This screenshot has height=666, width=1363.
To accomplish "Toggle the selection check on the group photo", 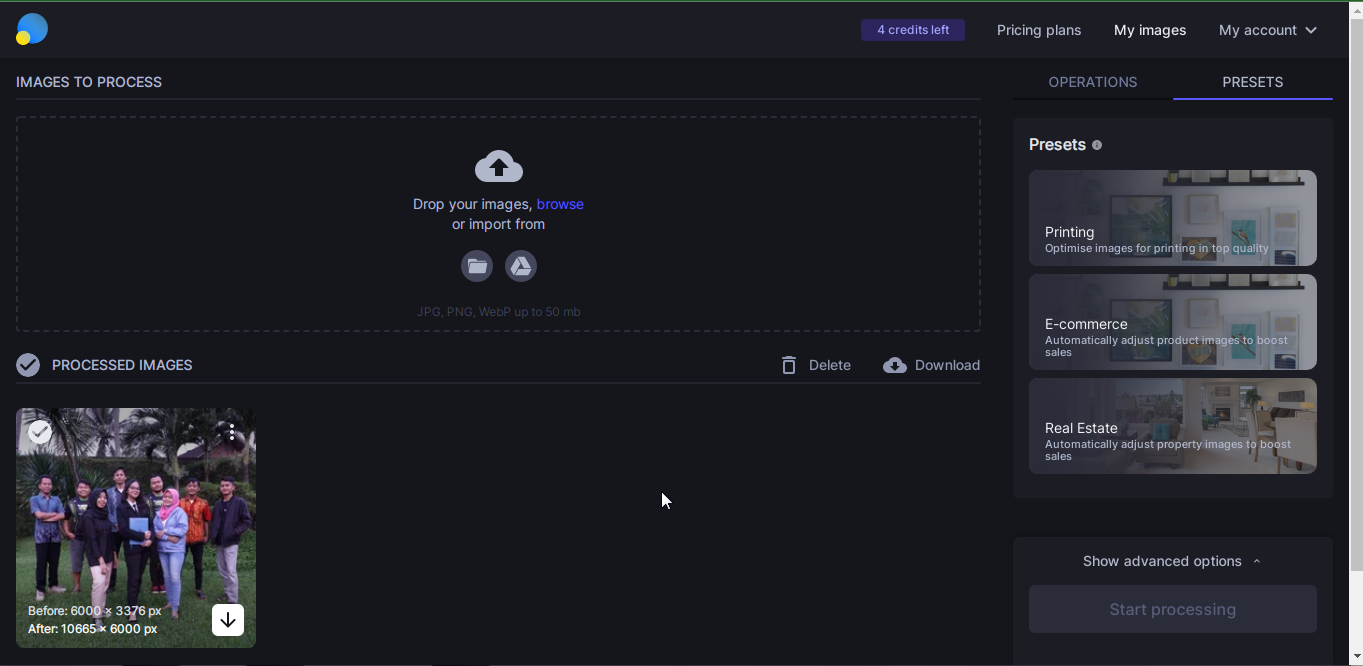I will [x=40, y=432].
